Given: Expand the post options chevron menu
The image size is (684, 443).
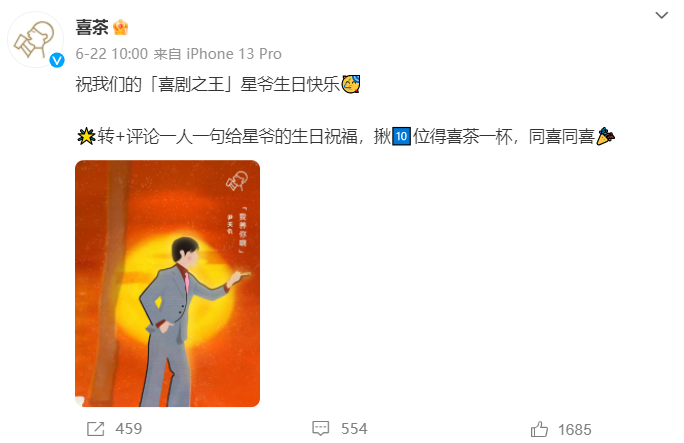Looking at the screenshot, I should coord(662,15).
